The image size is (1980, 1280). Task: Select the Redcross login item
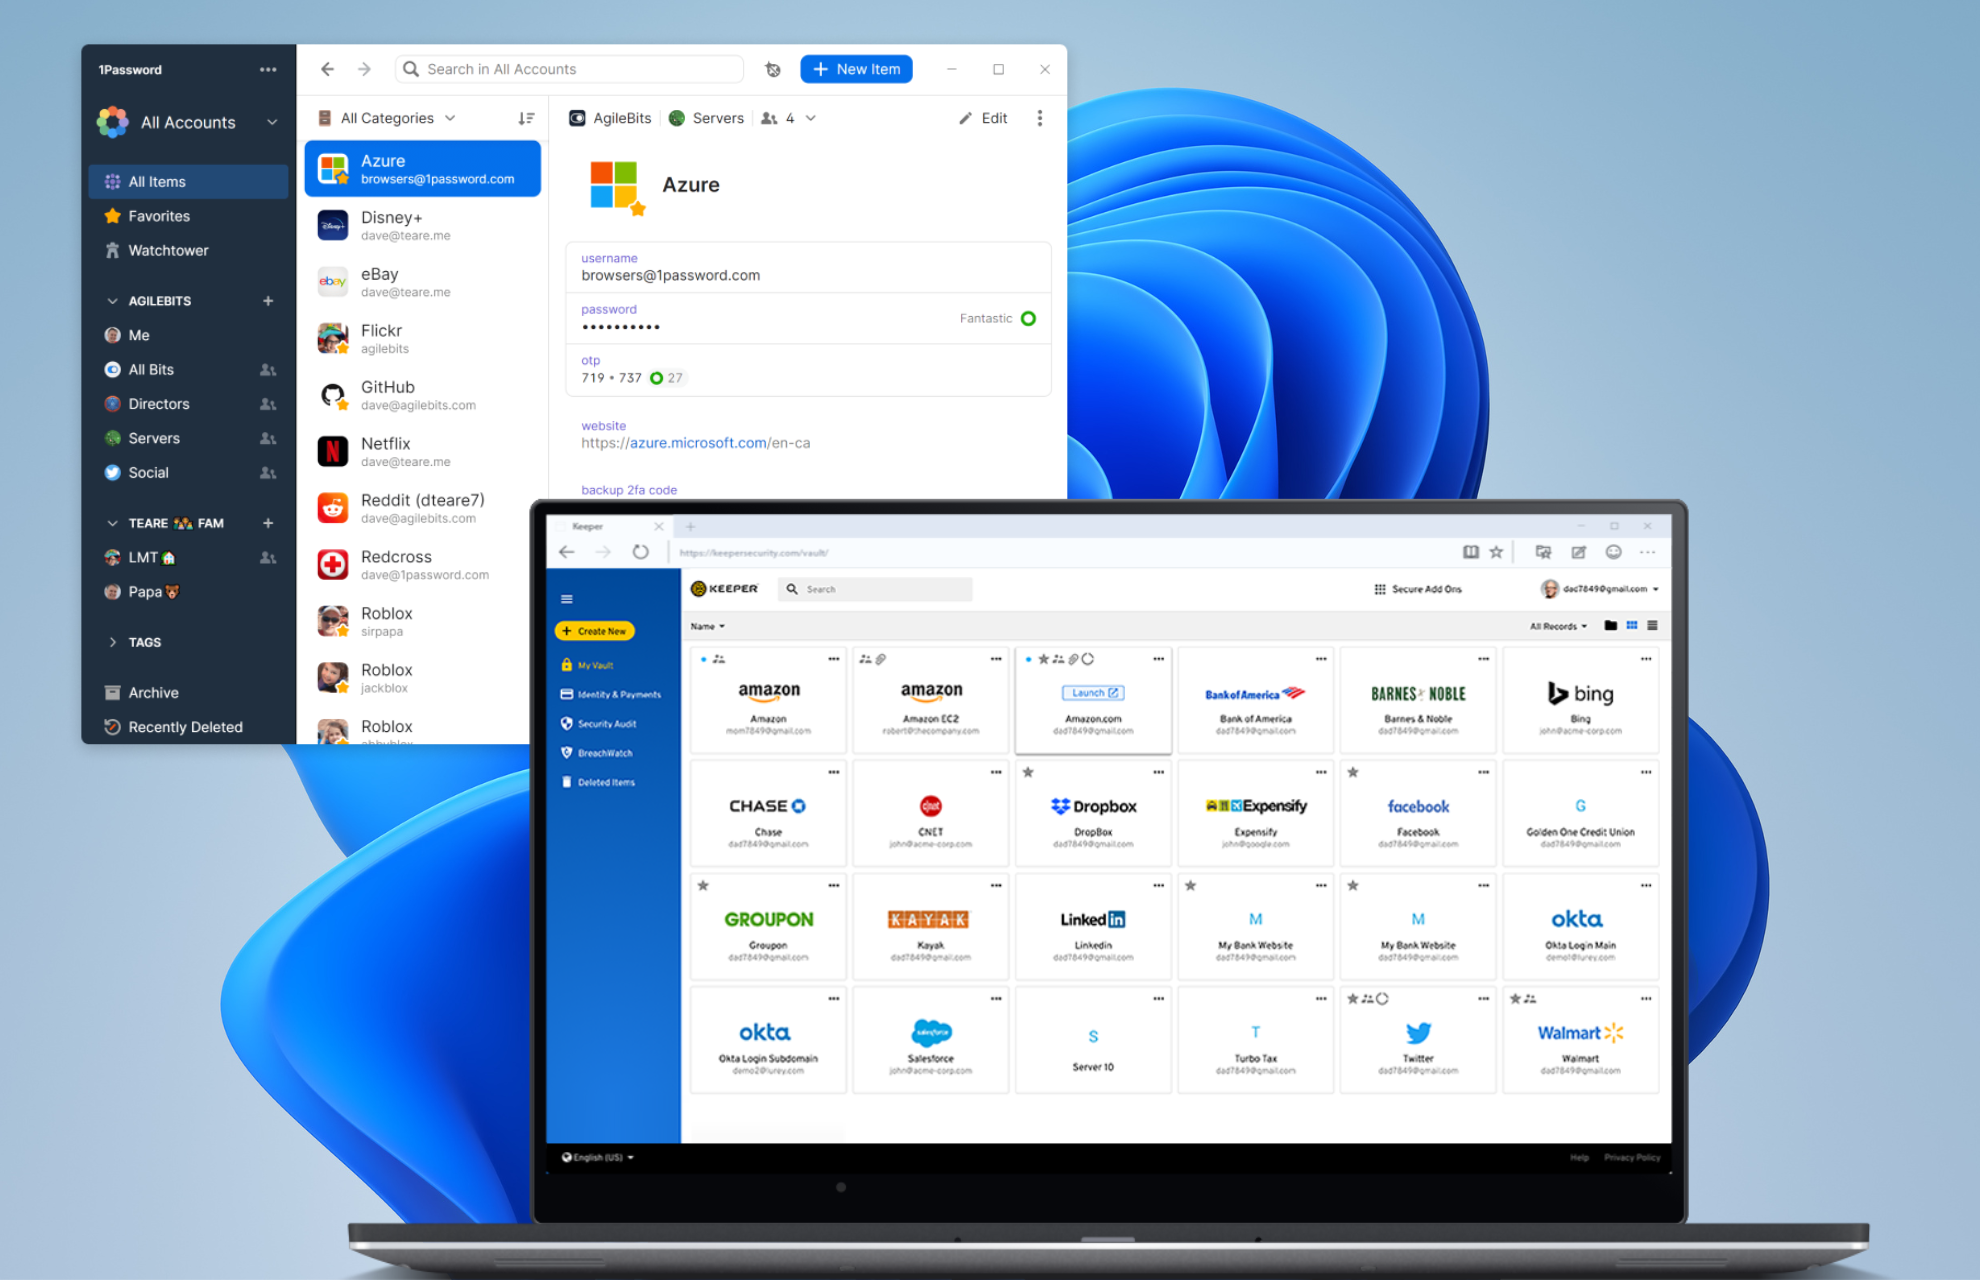[422, 565]
